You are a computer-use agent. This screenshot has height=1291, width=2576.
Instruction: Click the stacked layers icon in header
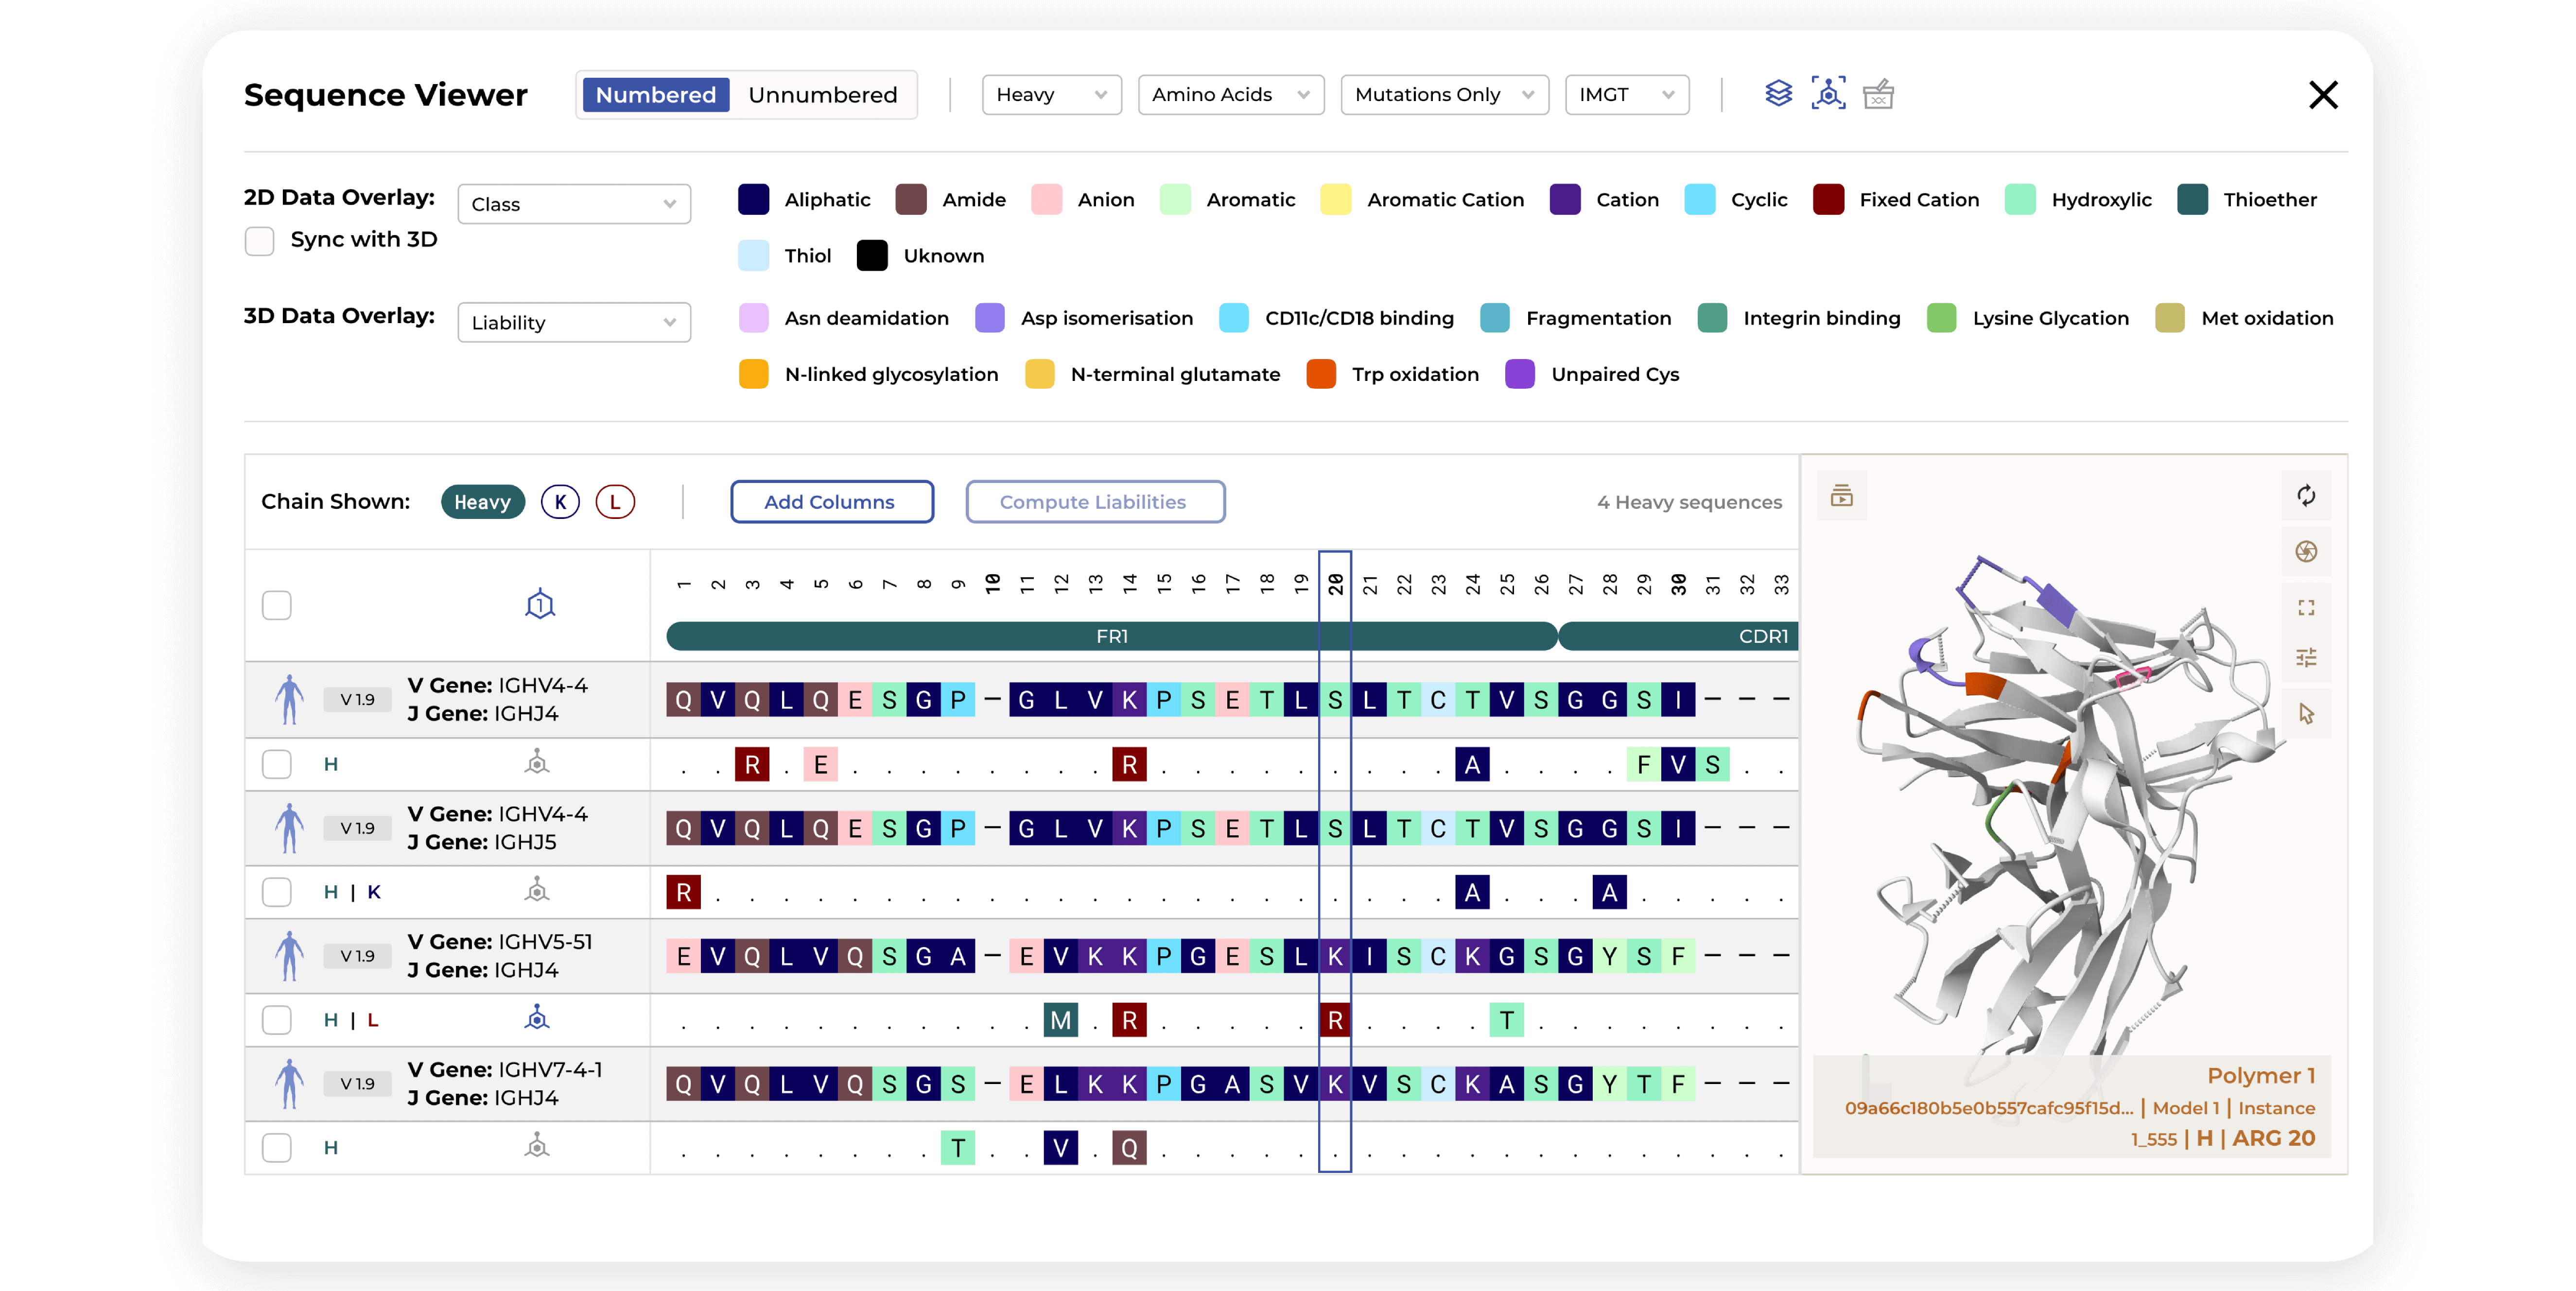click(x=1778, y=94)
